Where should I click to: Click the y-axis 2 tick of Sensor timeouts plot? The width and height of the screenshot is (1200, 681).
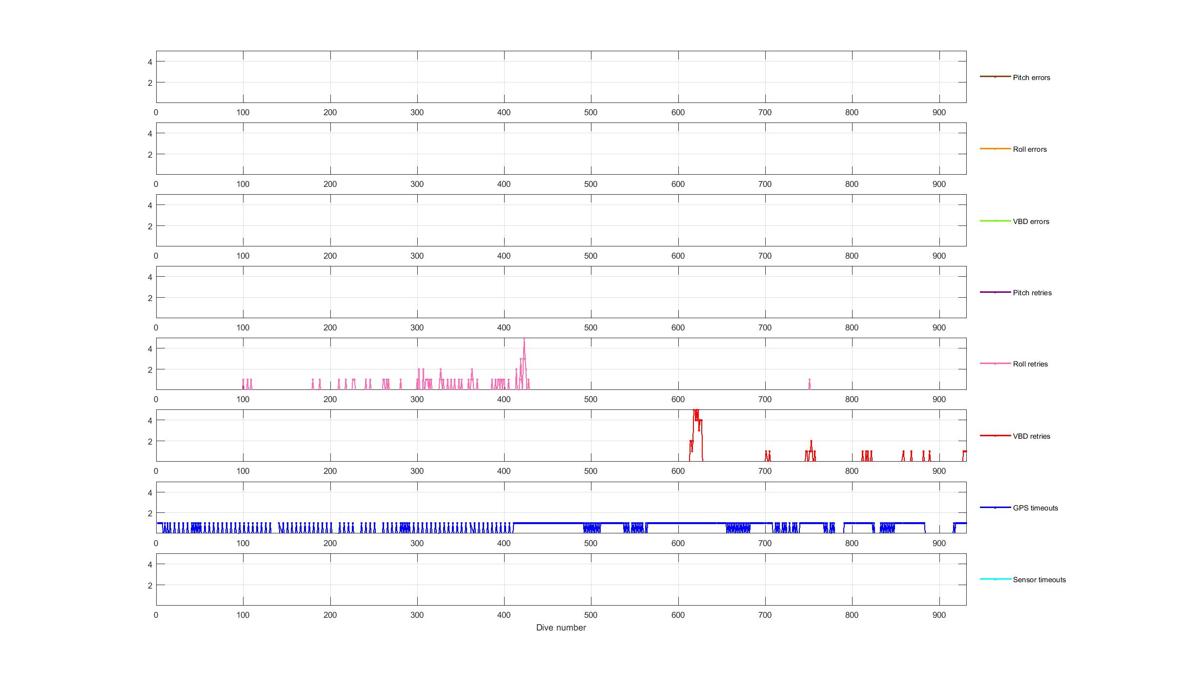click(x=149, y=585)
